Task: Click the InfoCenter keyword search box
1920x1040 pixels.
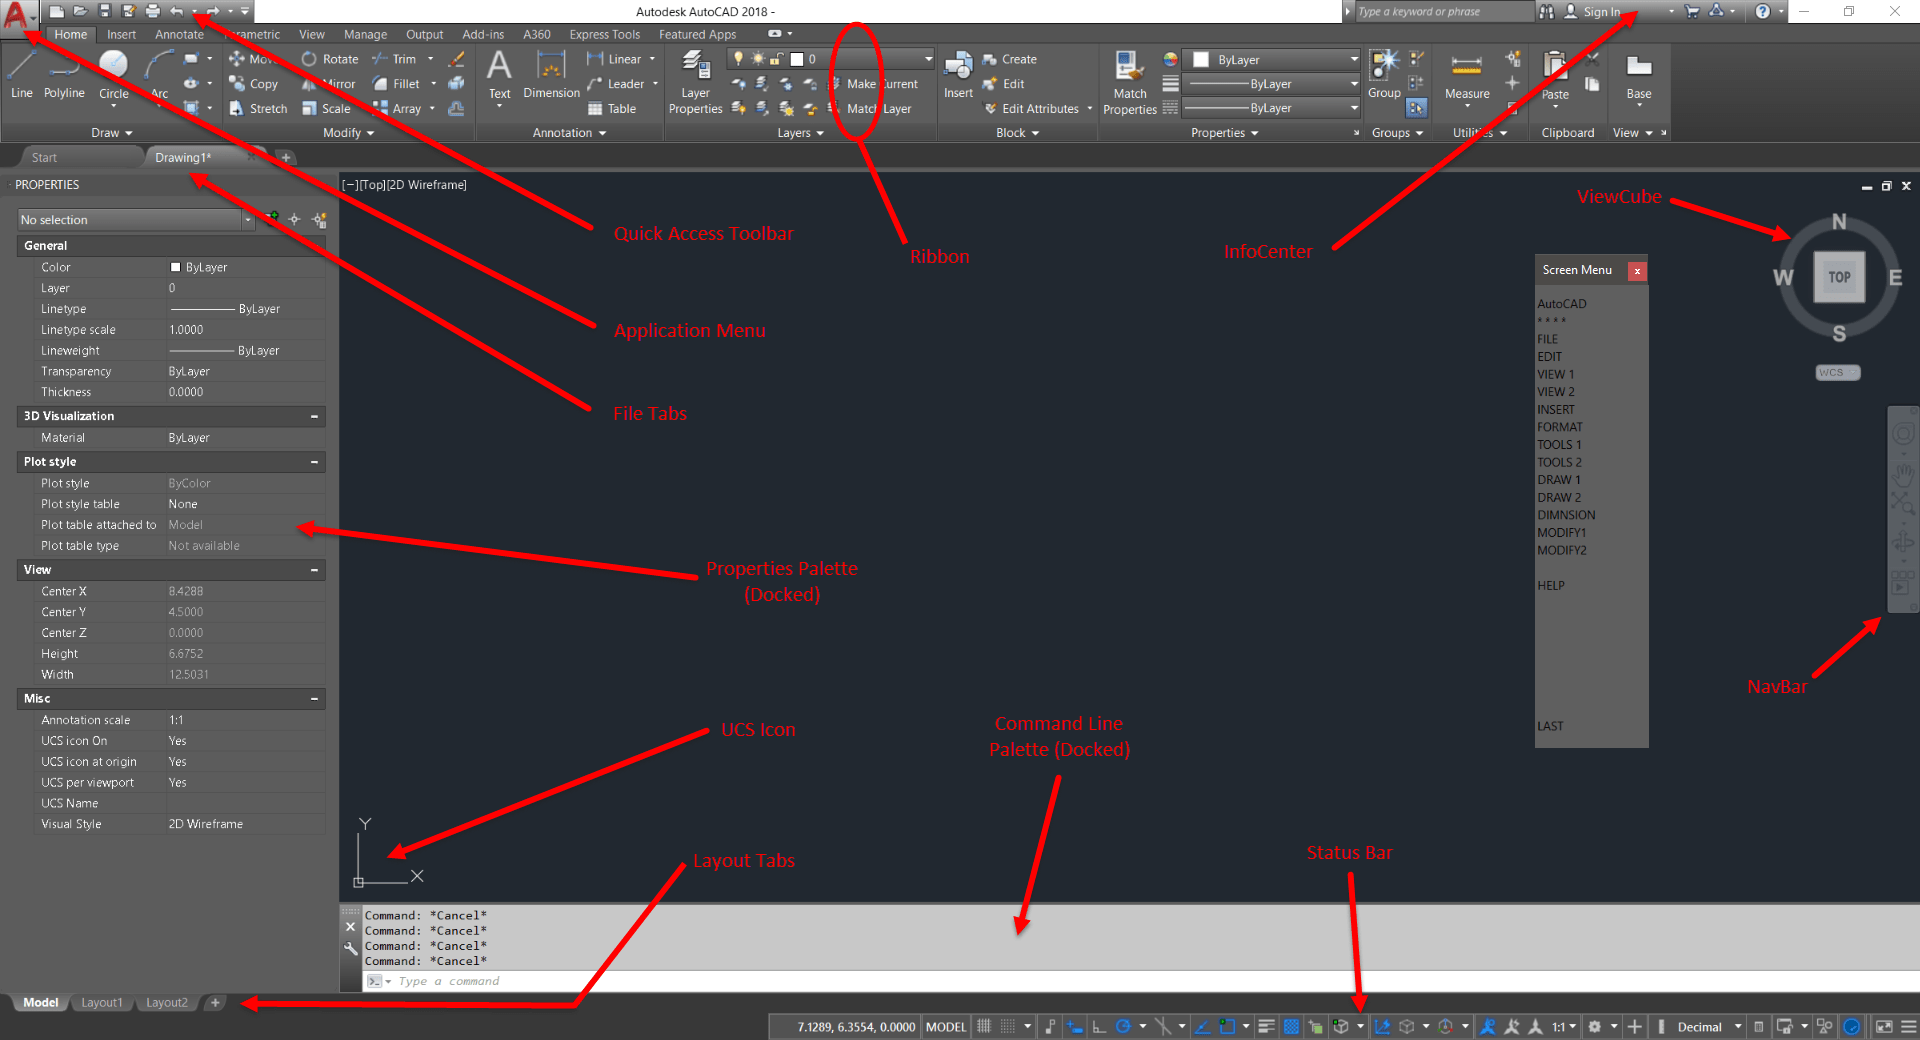Action: coord(1443,12)
